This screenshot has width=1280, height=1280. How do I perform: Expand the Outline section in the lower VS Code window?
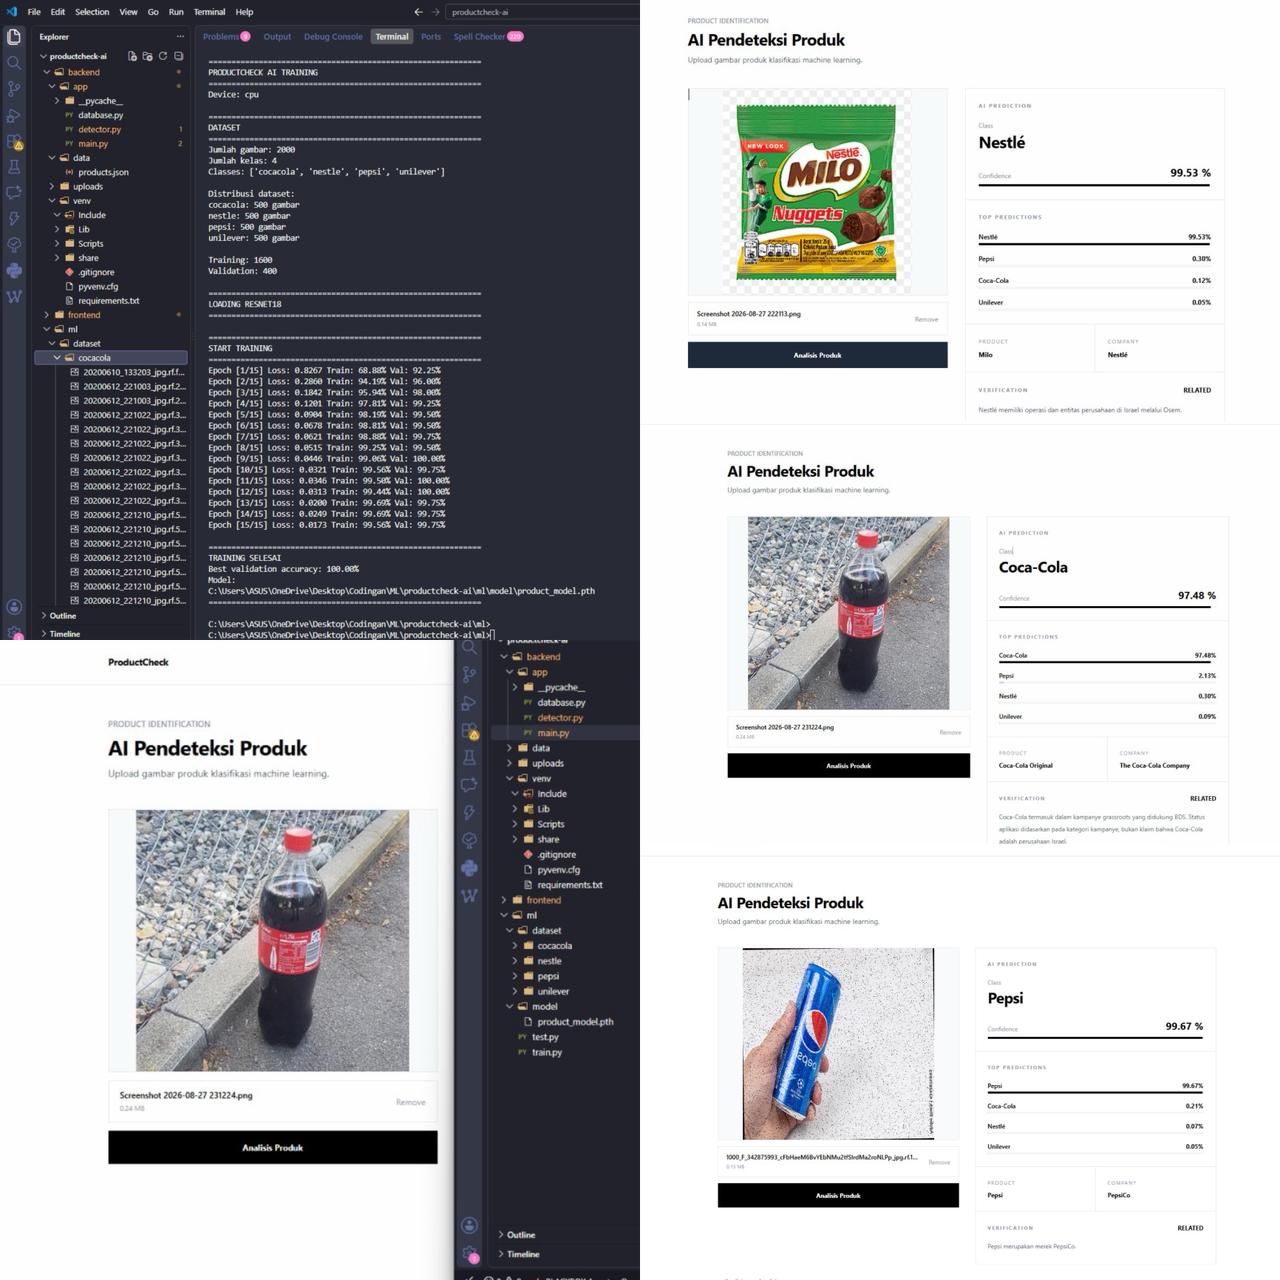coord(520,1235)
